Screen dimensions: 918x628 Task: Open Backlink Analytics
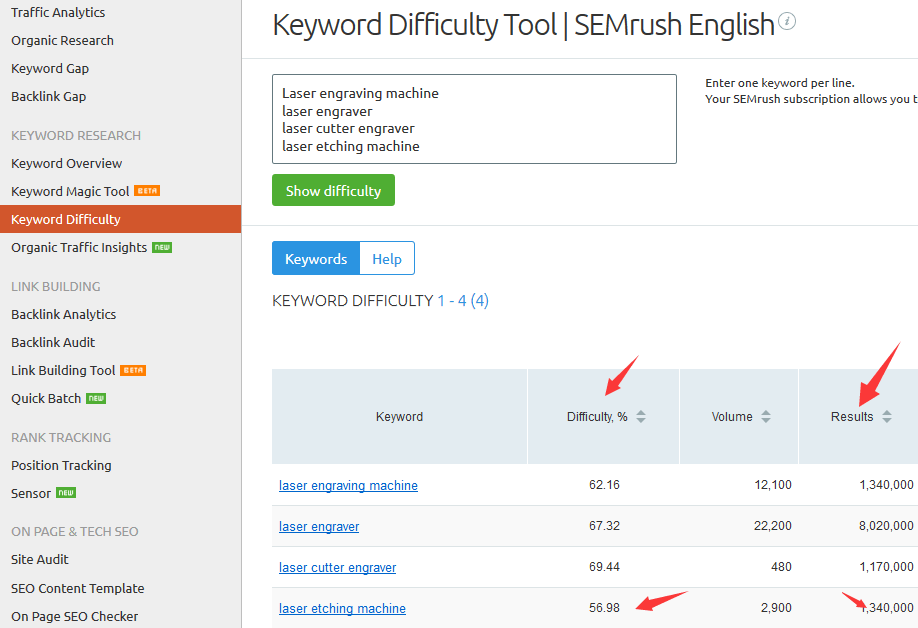tap(64, 314)
